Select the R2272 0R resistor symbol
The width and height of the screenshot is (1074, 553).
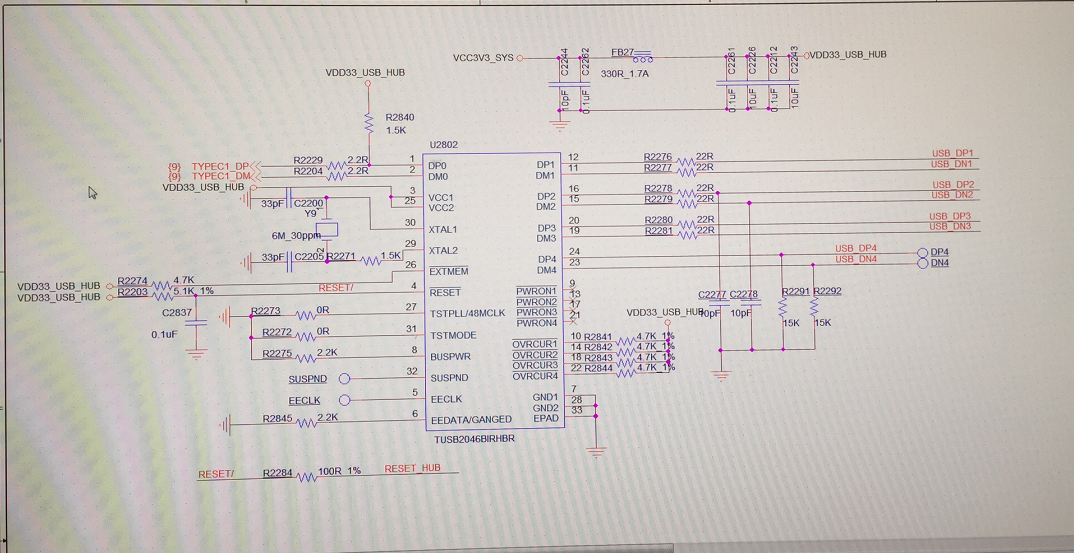tap(306, 337)
